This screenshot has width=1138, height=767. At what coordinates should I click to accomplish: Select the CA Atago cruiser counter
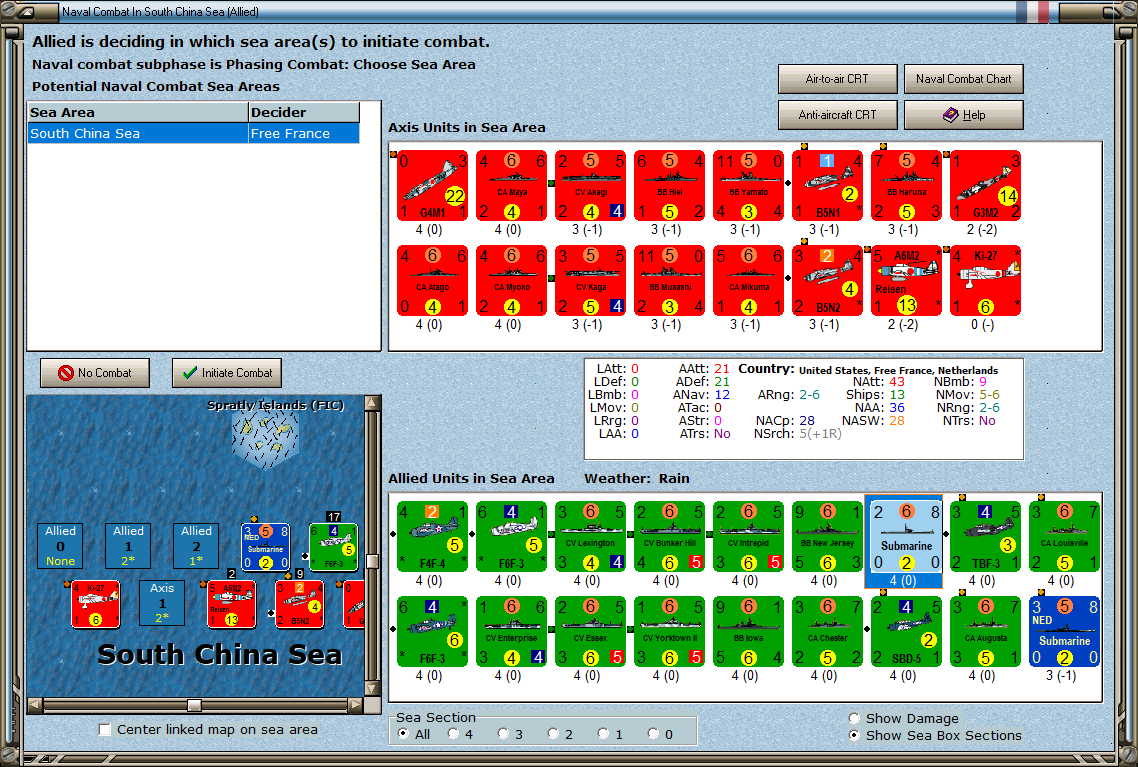pyautogui.click(x=433, y=280)
